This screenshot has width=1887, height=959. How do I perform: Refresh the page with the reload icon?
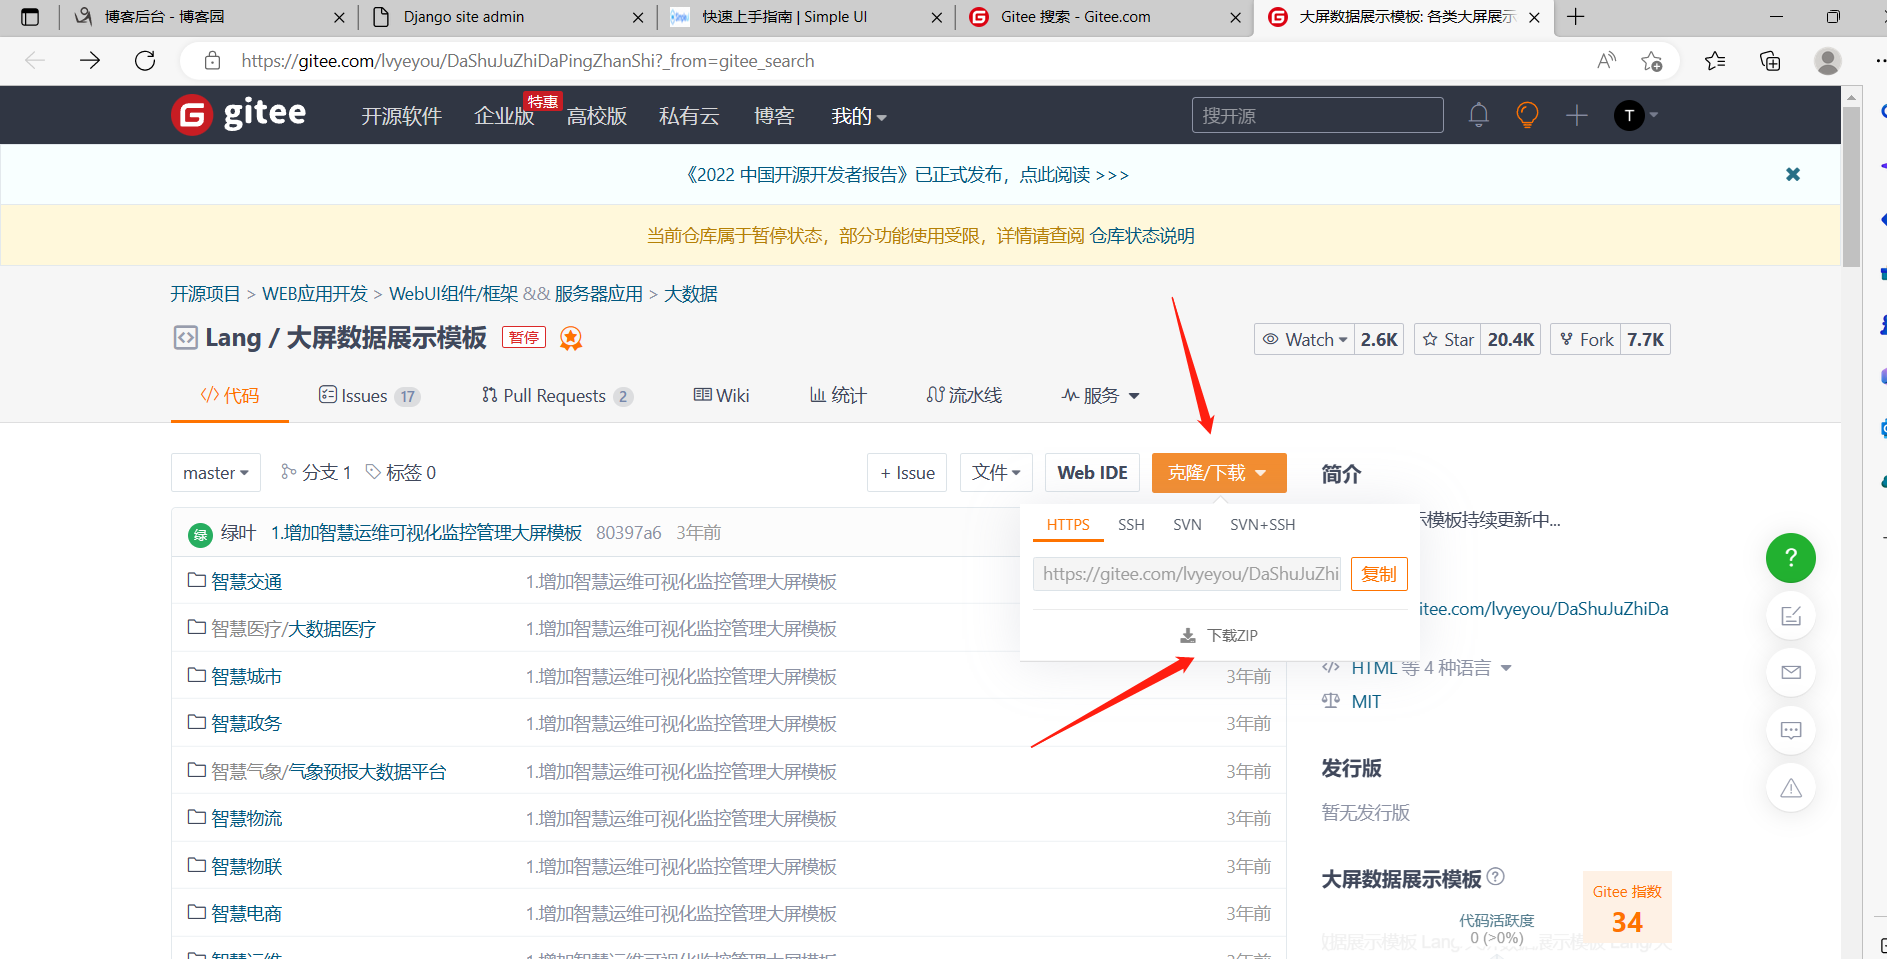pyautogui.click(x=145, y=61)
